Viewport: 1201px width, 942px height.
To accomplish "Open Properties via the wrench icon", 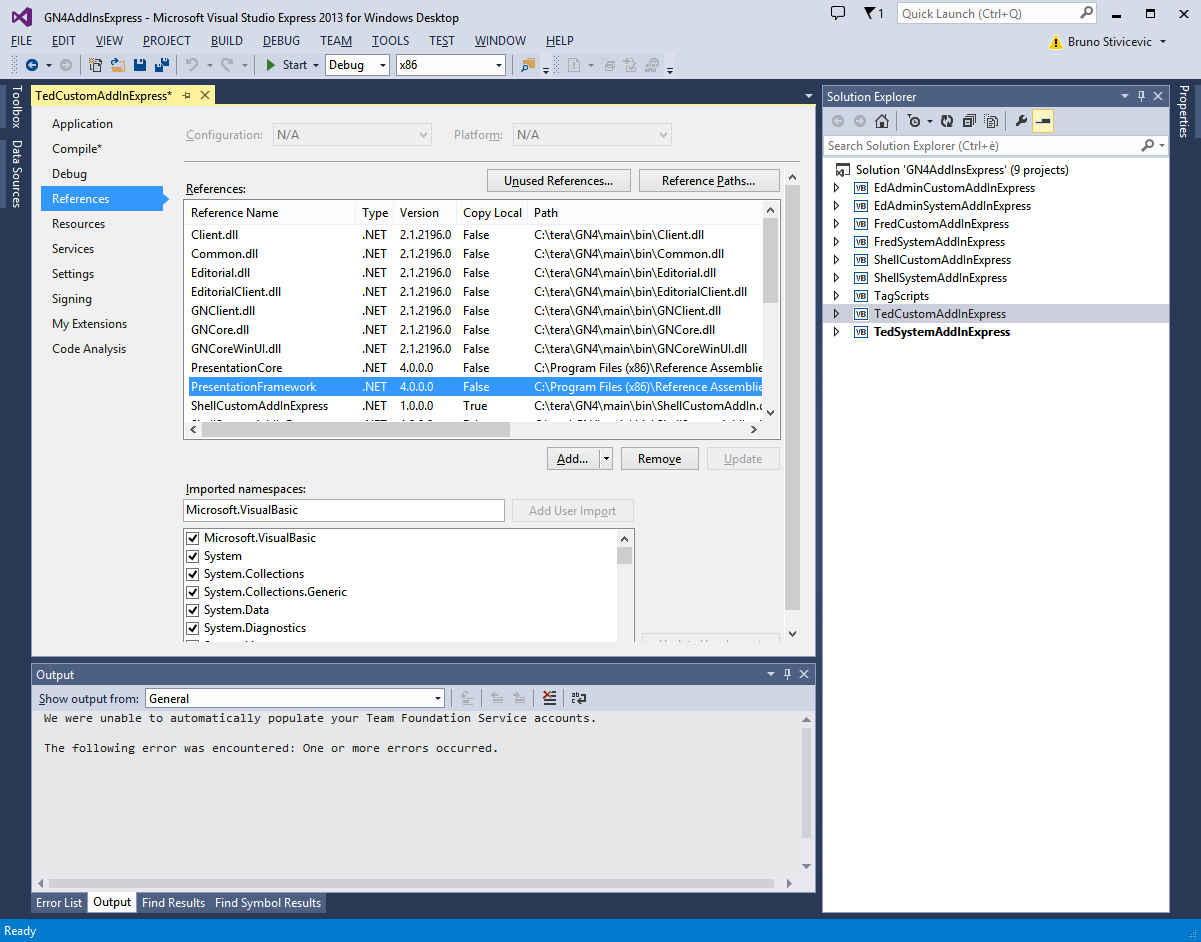I will click(x=1021, y=121).
